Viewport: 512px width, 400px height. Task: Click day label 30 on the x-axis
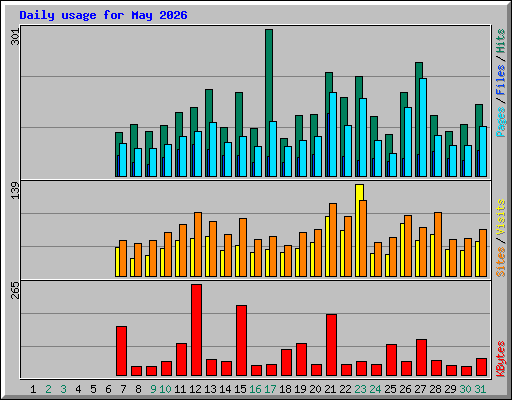click(465, 389)
